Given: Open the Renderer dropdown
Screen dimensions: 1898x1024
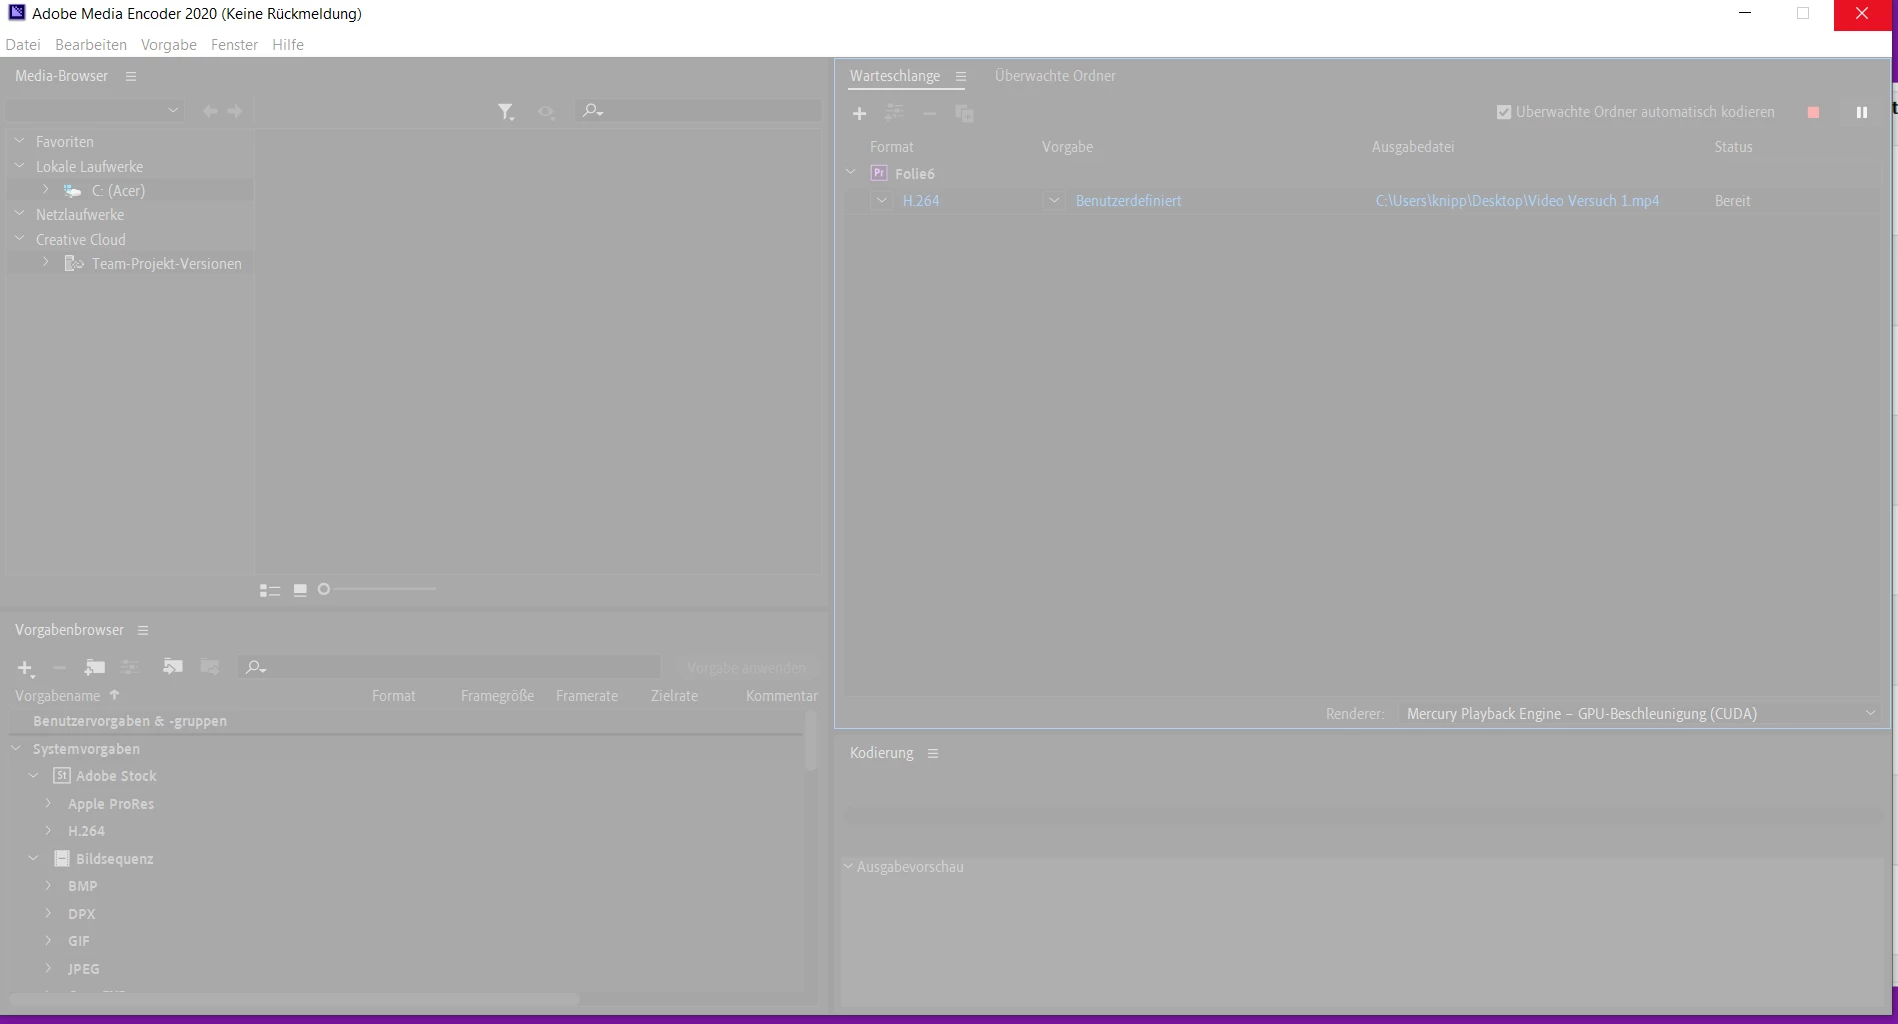Looking at the screenshot, I should point(1638,713).
